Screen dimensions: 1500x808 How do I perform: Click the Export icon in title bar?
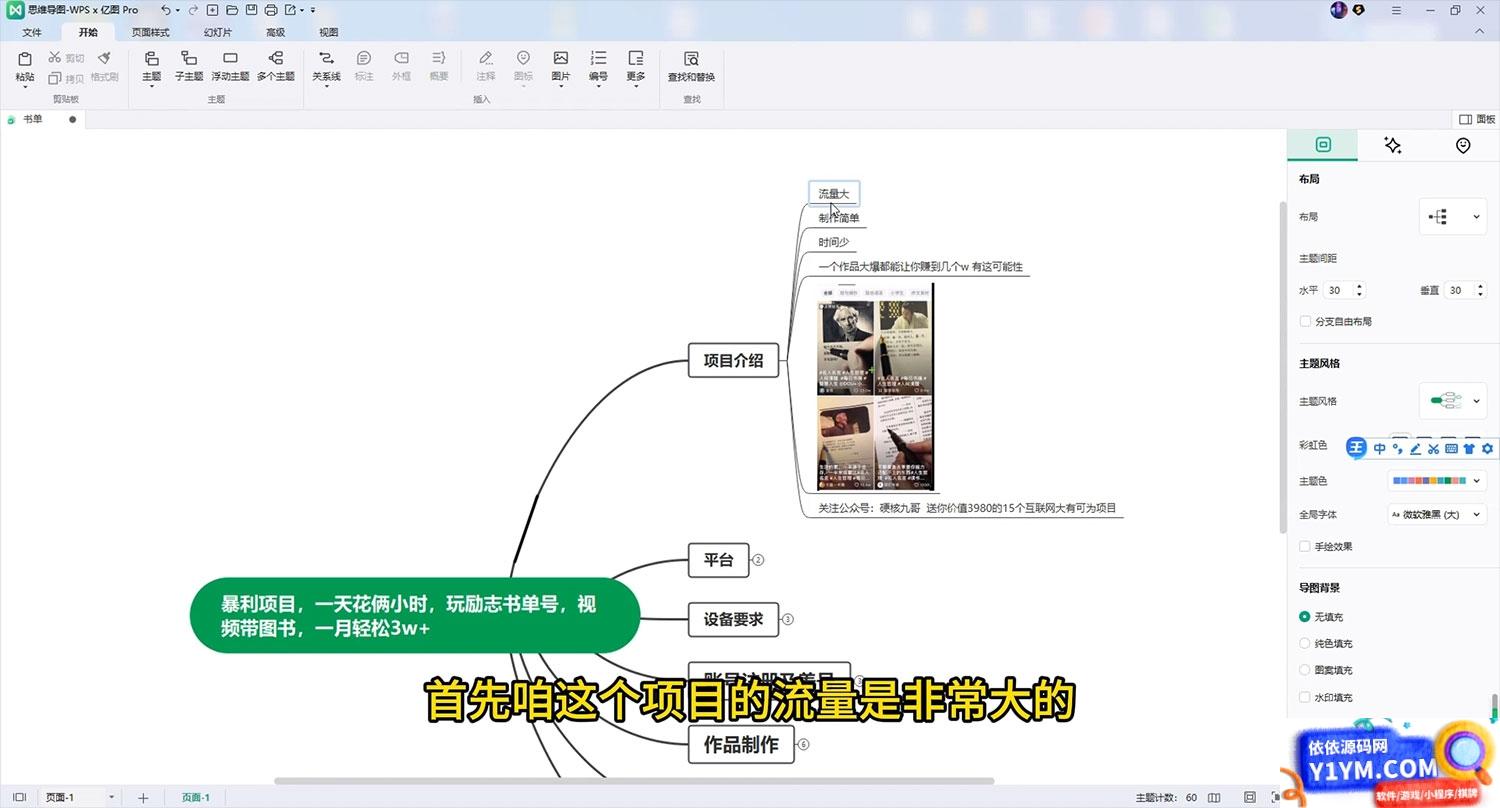[x=290, y=10]
